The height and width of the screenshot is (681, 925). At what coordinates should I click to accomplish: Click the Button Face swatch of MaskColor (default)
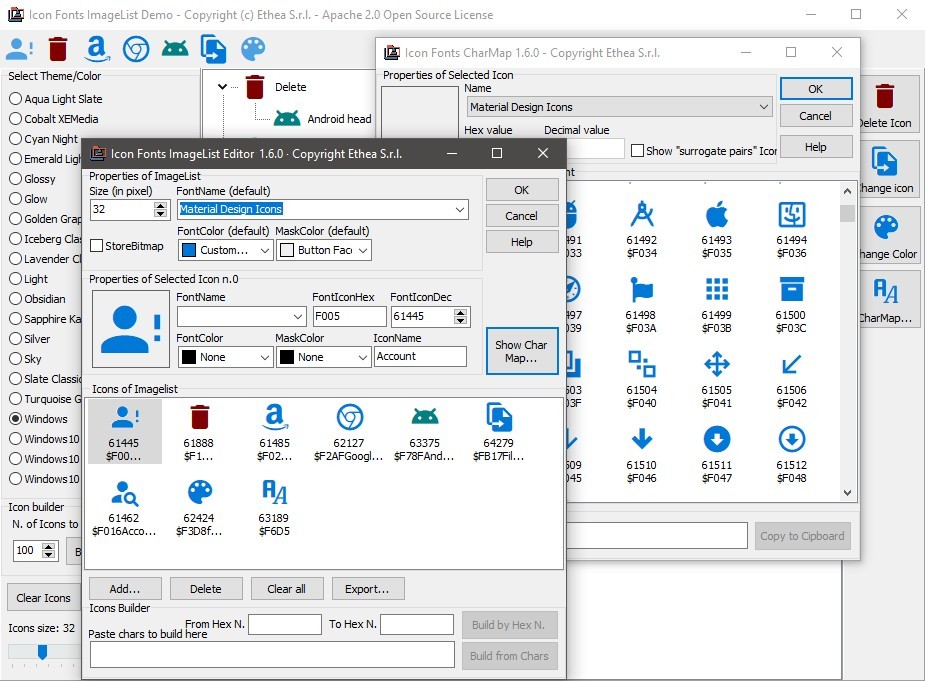pyautogui.click(x=287, y=250)
